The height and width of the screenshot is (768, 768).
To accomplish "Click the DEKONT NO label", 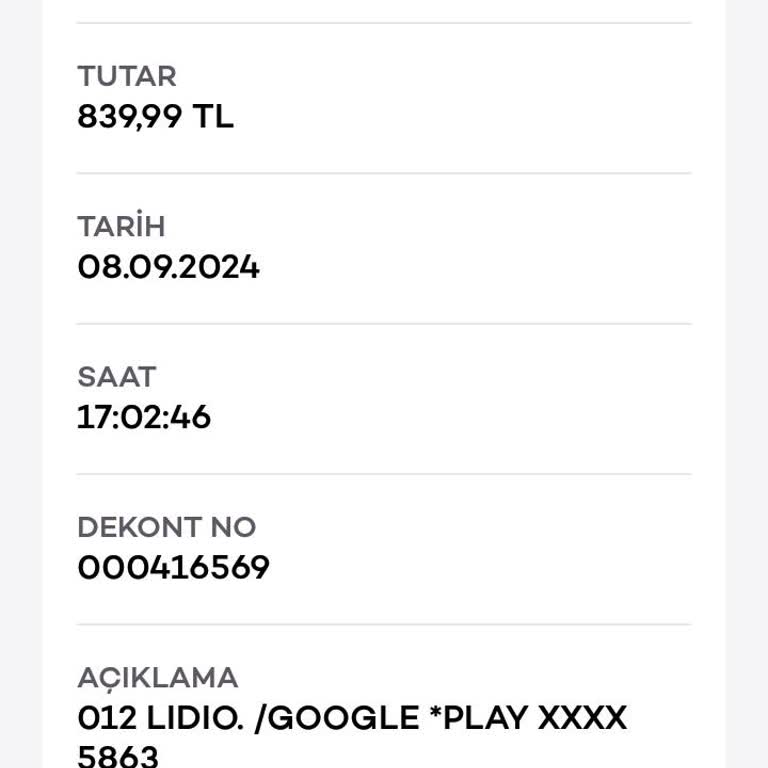I will coord(166,527).
